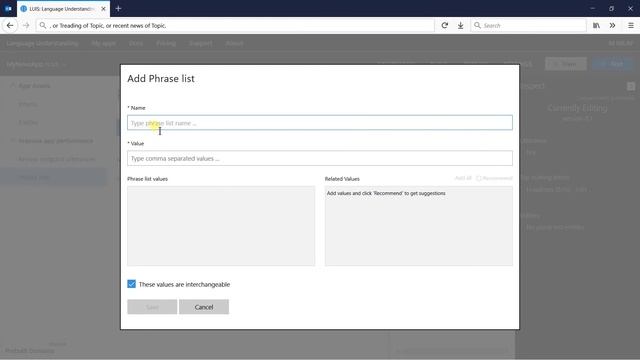Open the Firefox hamburger menu
Screen dimensions: 640x360
tap(631, 25)
